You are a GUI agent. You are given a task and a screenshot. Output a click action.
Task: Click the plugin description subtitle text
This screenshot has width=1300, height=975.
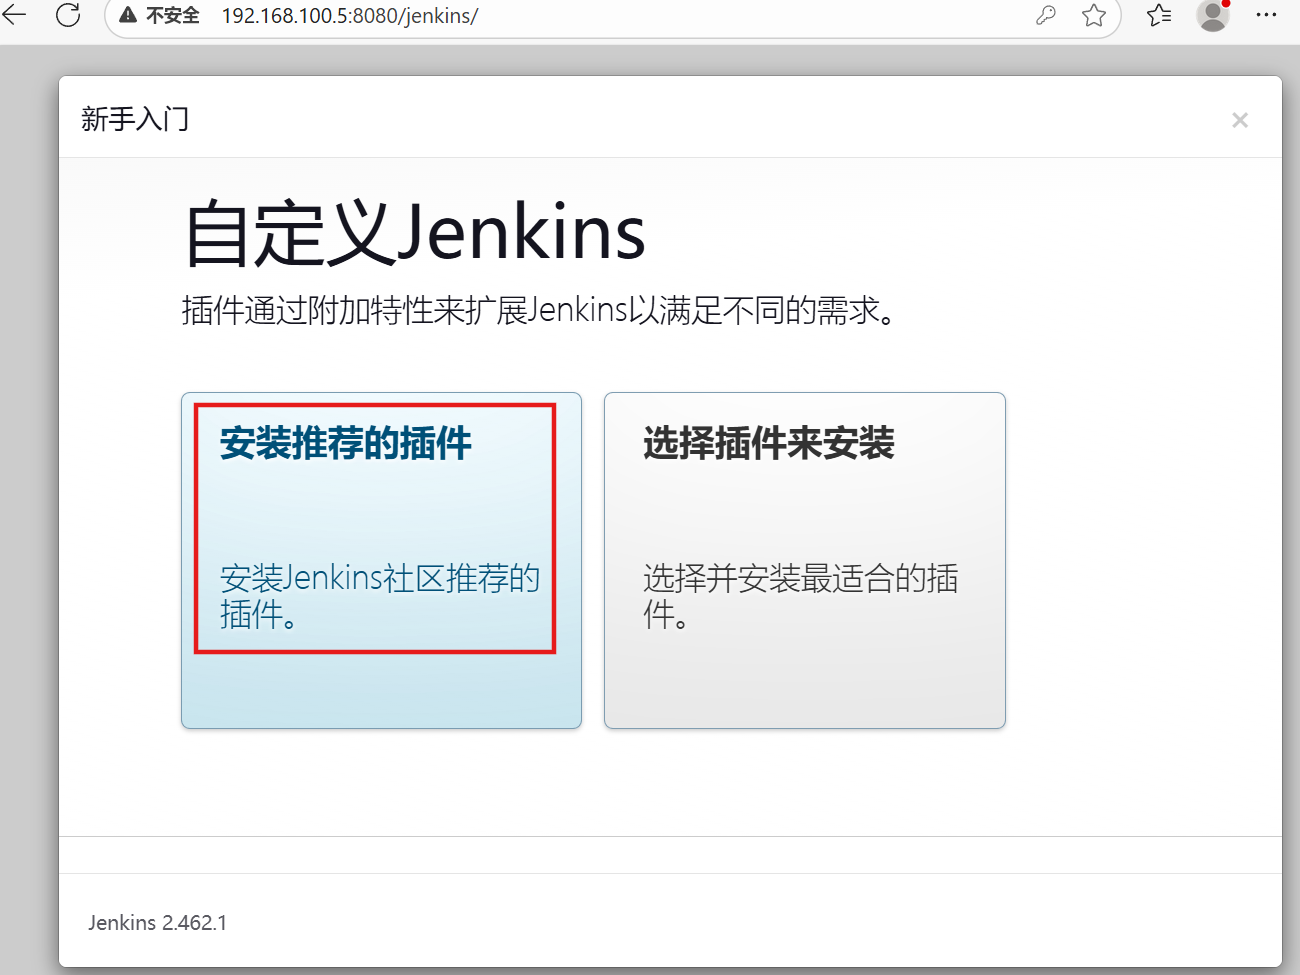pyautogui.click(x=538, y=310)
